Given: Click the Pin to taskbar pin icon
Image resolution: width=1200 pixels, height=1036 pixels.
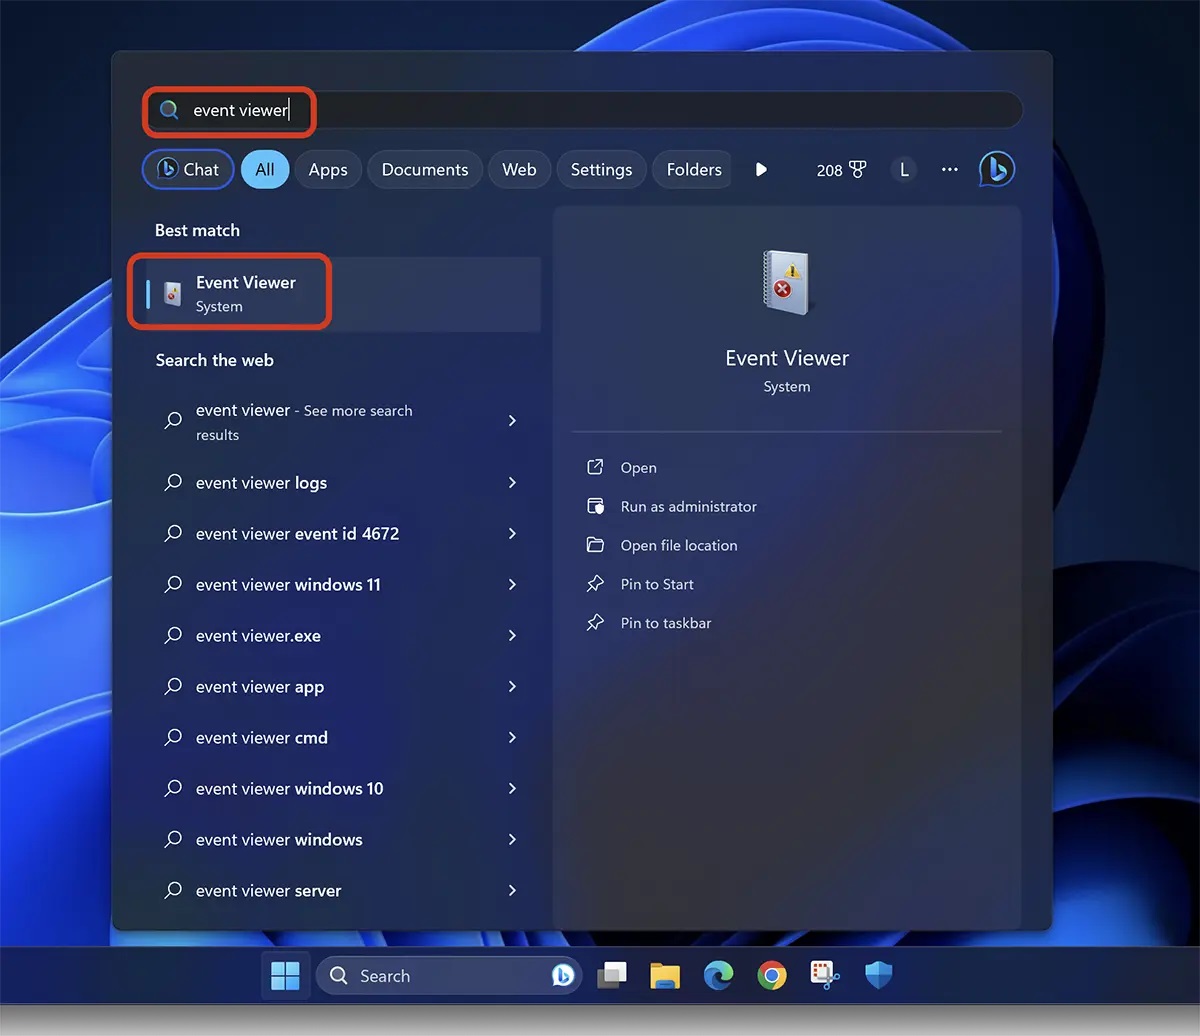Looking at the screenshot, I should [595, 623].
